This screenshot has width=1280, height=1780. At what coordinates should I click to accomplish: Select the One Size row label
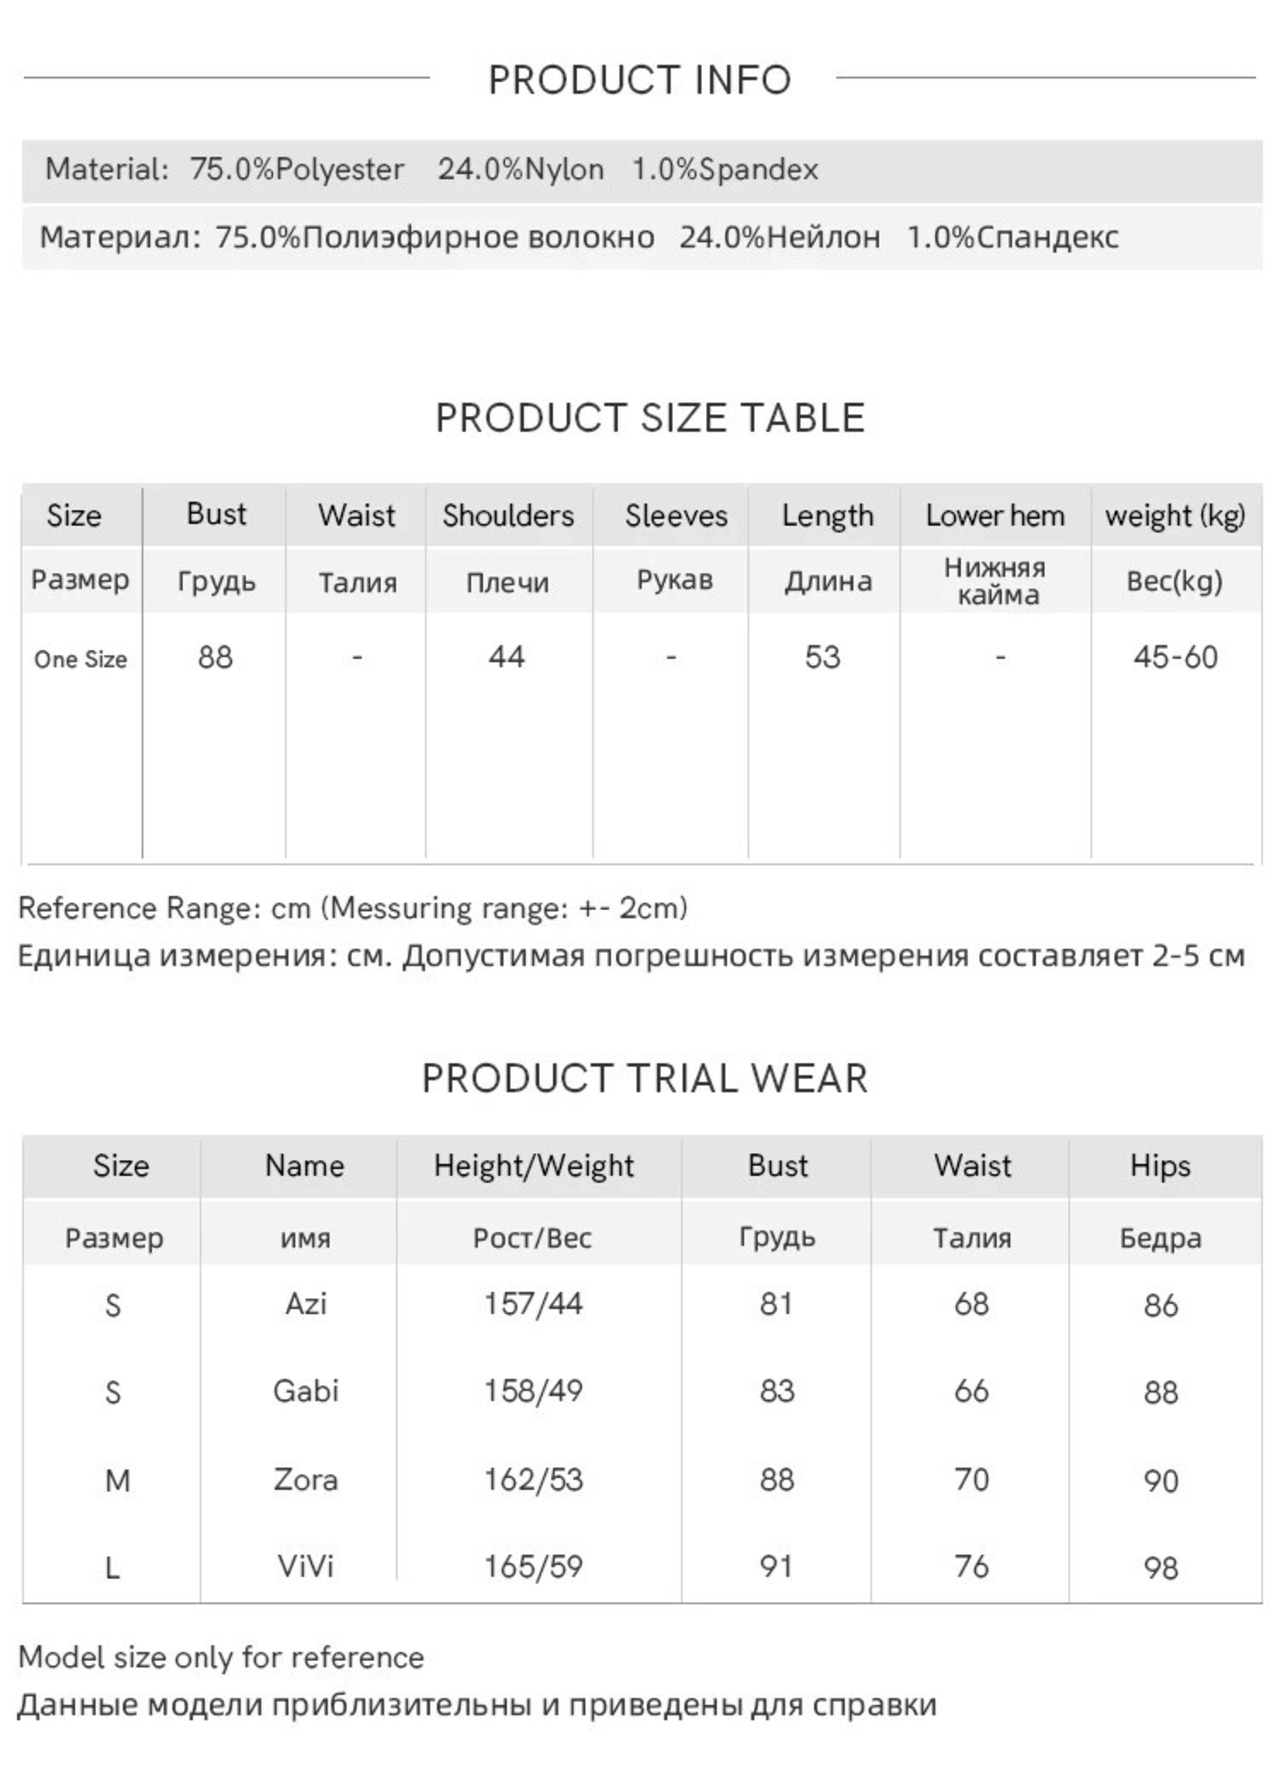coord(80,660)
